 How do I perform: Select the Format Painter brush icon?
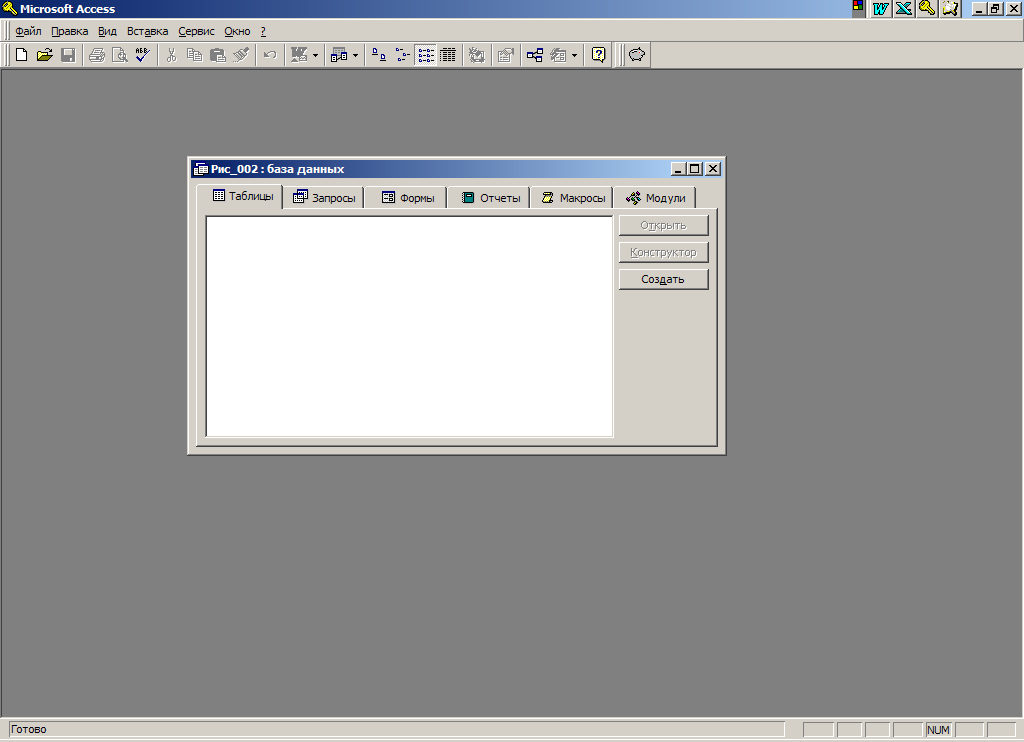[241, 55]
